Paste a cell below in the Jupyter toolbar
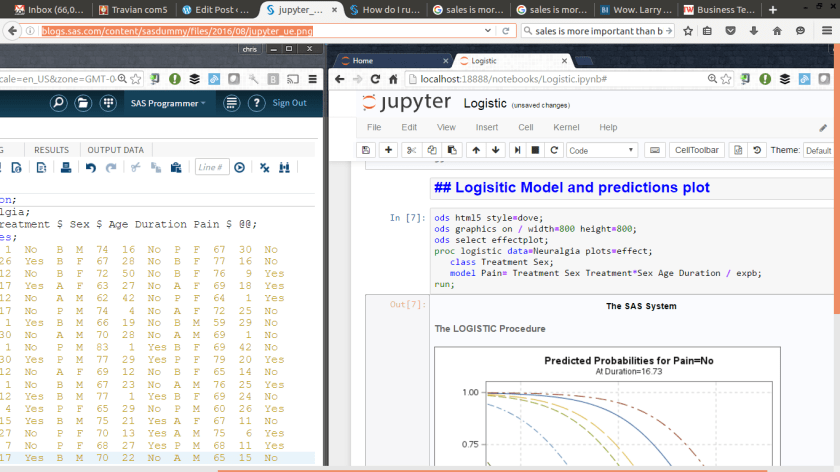 452,151
